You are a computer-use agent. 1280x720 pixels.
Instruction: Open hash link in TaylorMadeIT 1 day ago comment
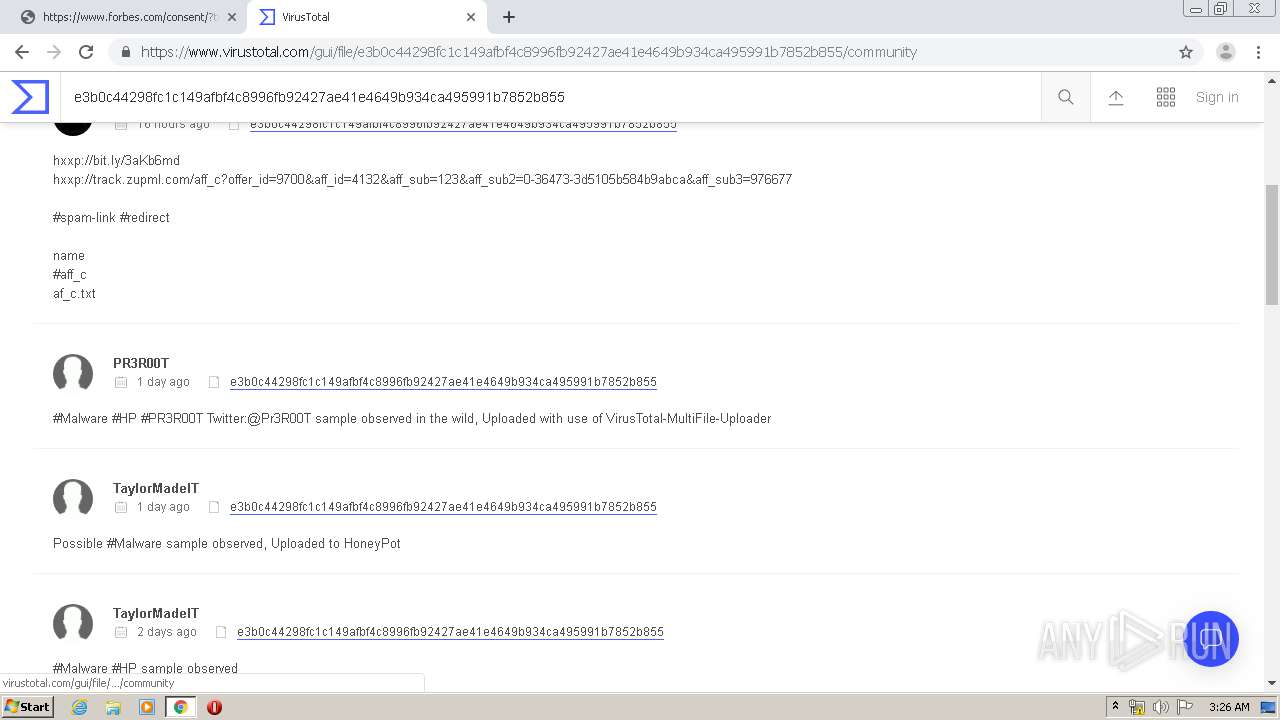(443, 507)
